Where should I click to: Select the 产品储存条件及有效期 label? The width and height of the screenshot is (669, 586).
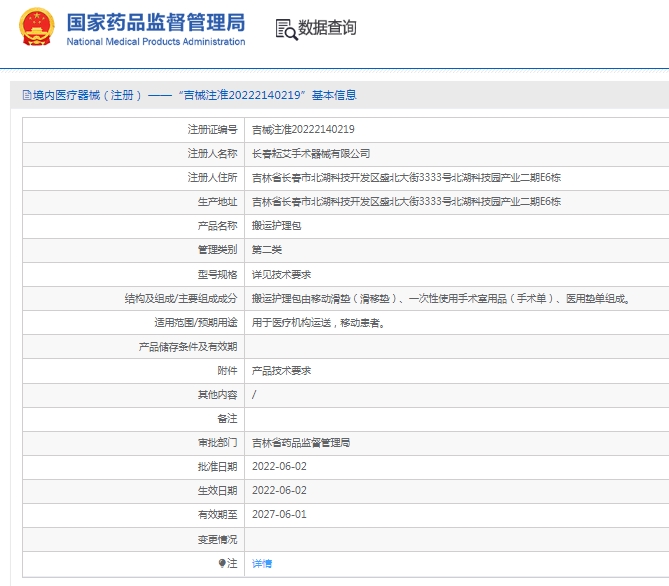(x=188, y=347)
